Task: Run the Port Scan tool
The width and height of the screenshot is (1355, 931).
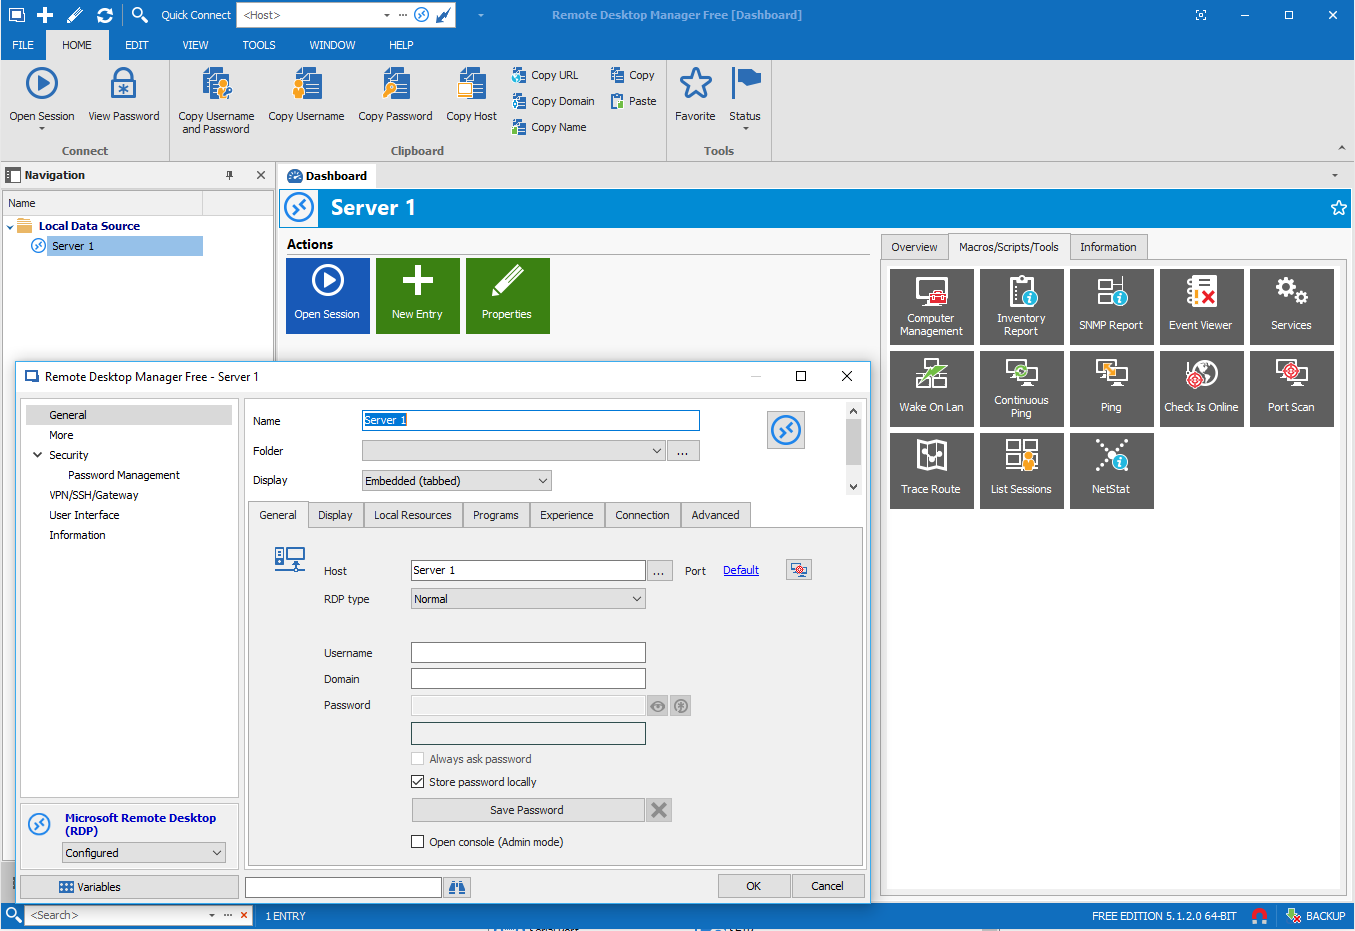Action: coord(1291,388)
